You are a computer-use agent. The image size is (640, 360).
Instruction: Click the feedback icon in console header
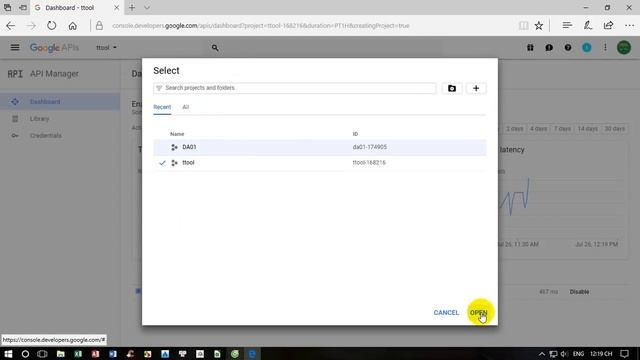549,48
